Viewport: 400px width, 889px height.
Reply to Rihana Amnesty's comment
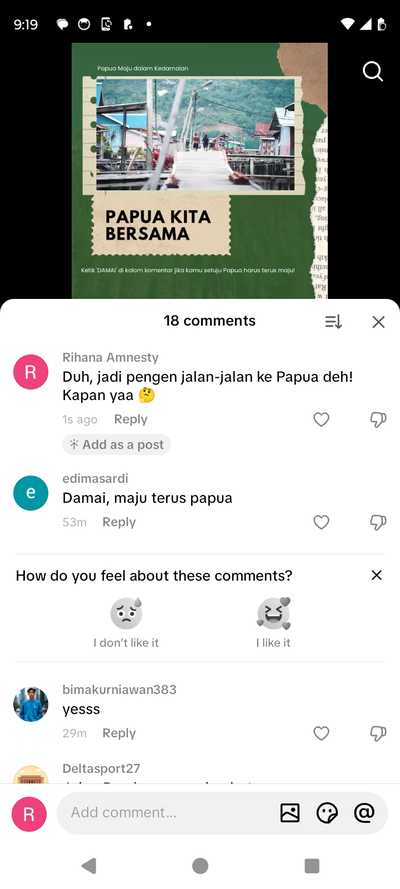[x=130, y=420]
